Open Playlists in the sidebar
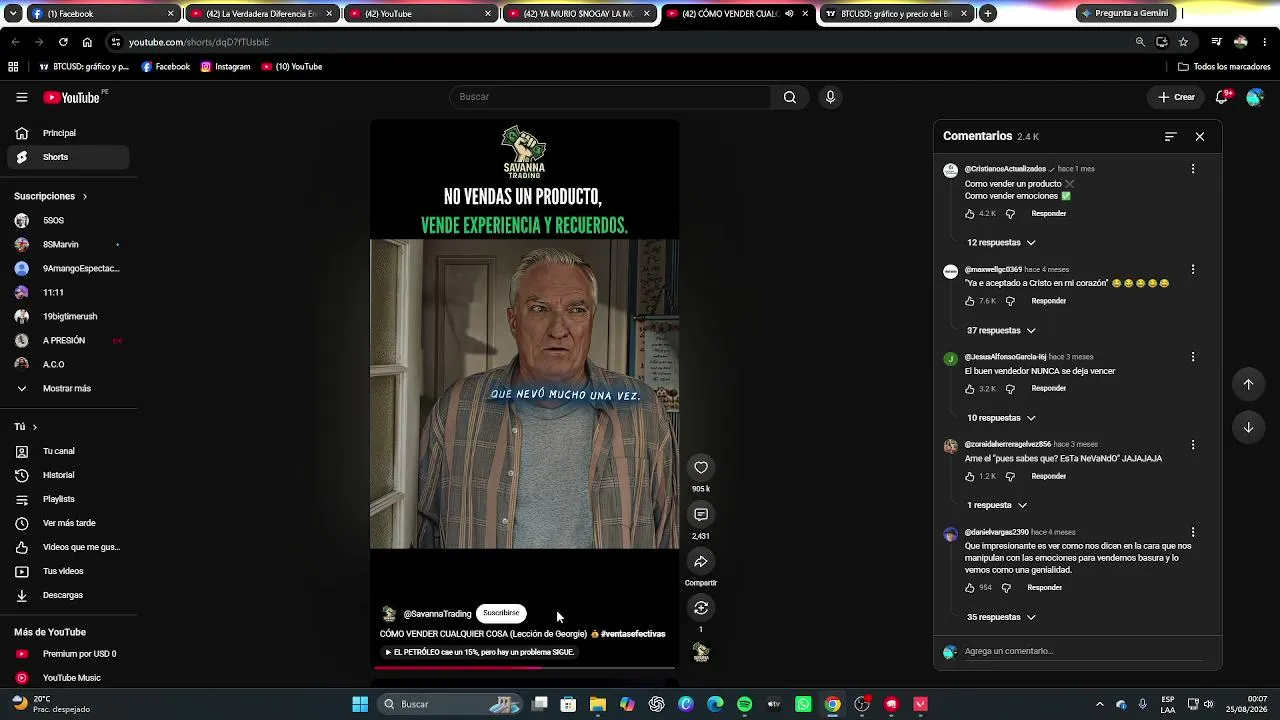This screenshot has width=1280, height=720. pos(68,499)
